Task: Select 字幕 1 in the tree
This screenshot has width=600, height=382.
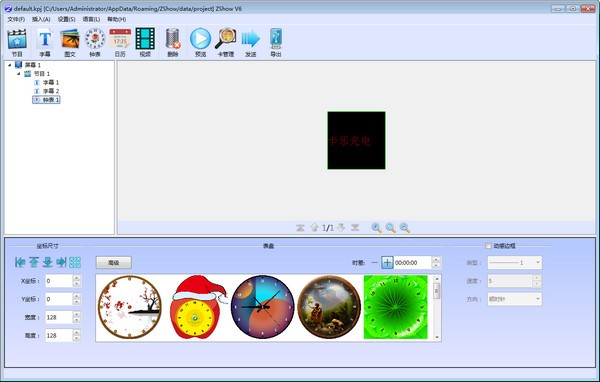Action: [x=51, y=82]
